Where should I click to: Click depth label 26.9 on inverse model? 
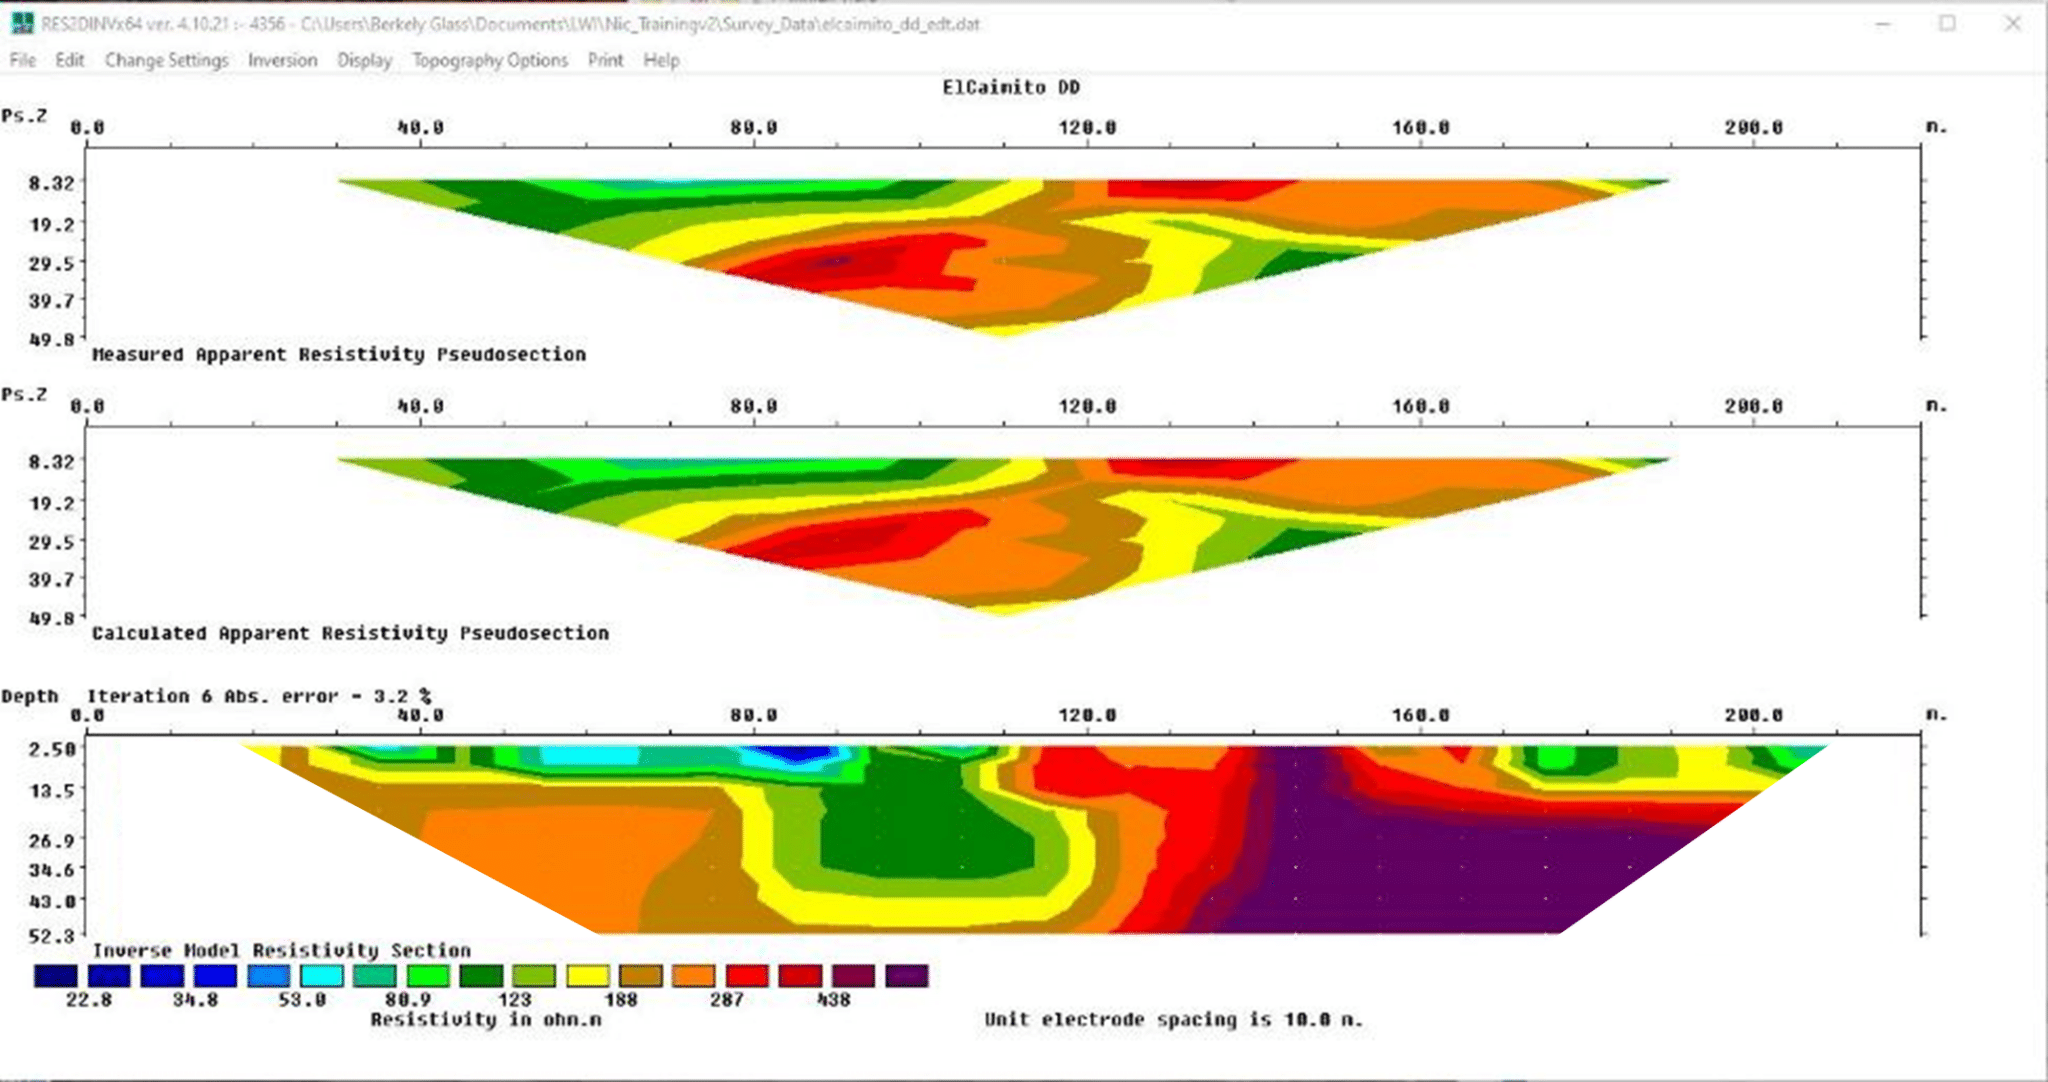point(52,840)
